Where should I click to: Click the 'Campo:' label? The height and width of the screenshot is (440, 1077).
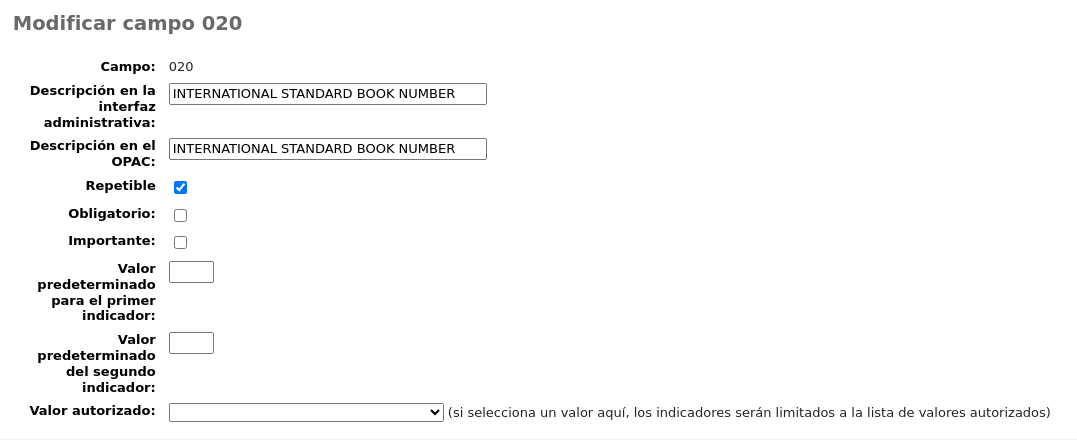pos(128,67)
